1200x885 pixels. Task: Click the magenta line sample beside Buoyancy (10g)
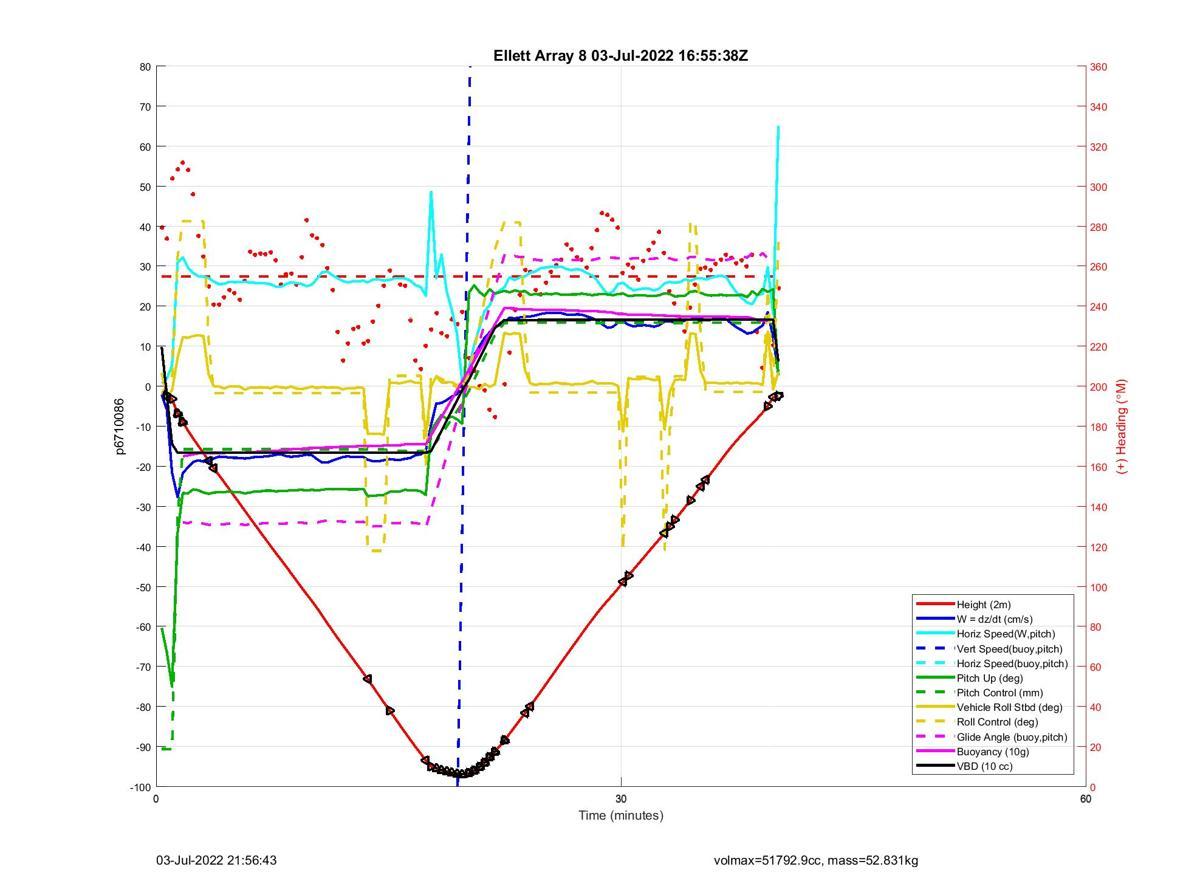pyautogui.click(x=934, y=752)
